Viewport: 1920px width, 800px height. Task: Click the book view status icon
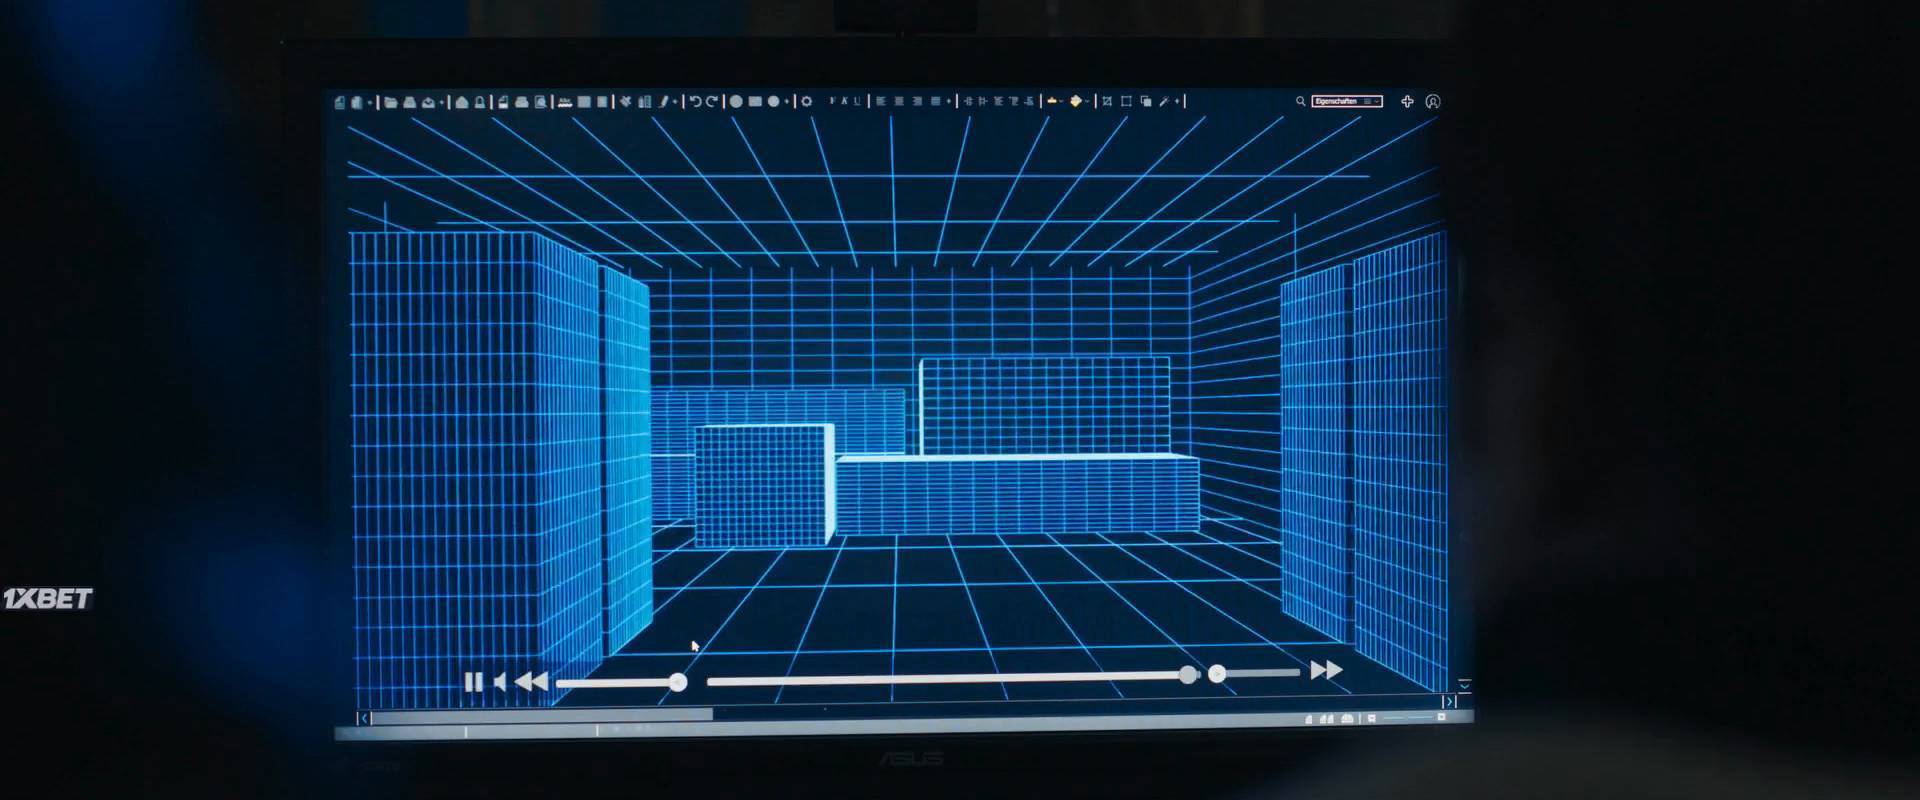(1347, 719)
